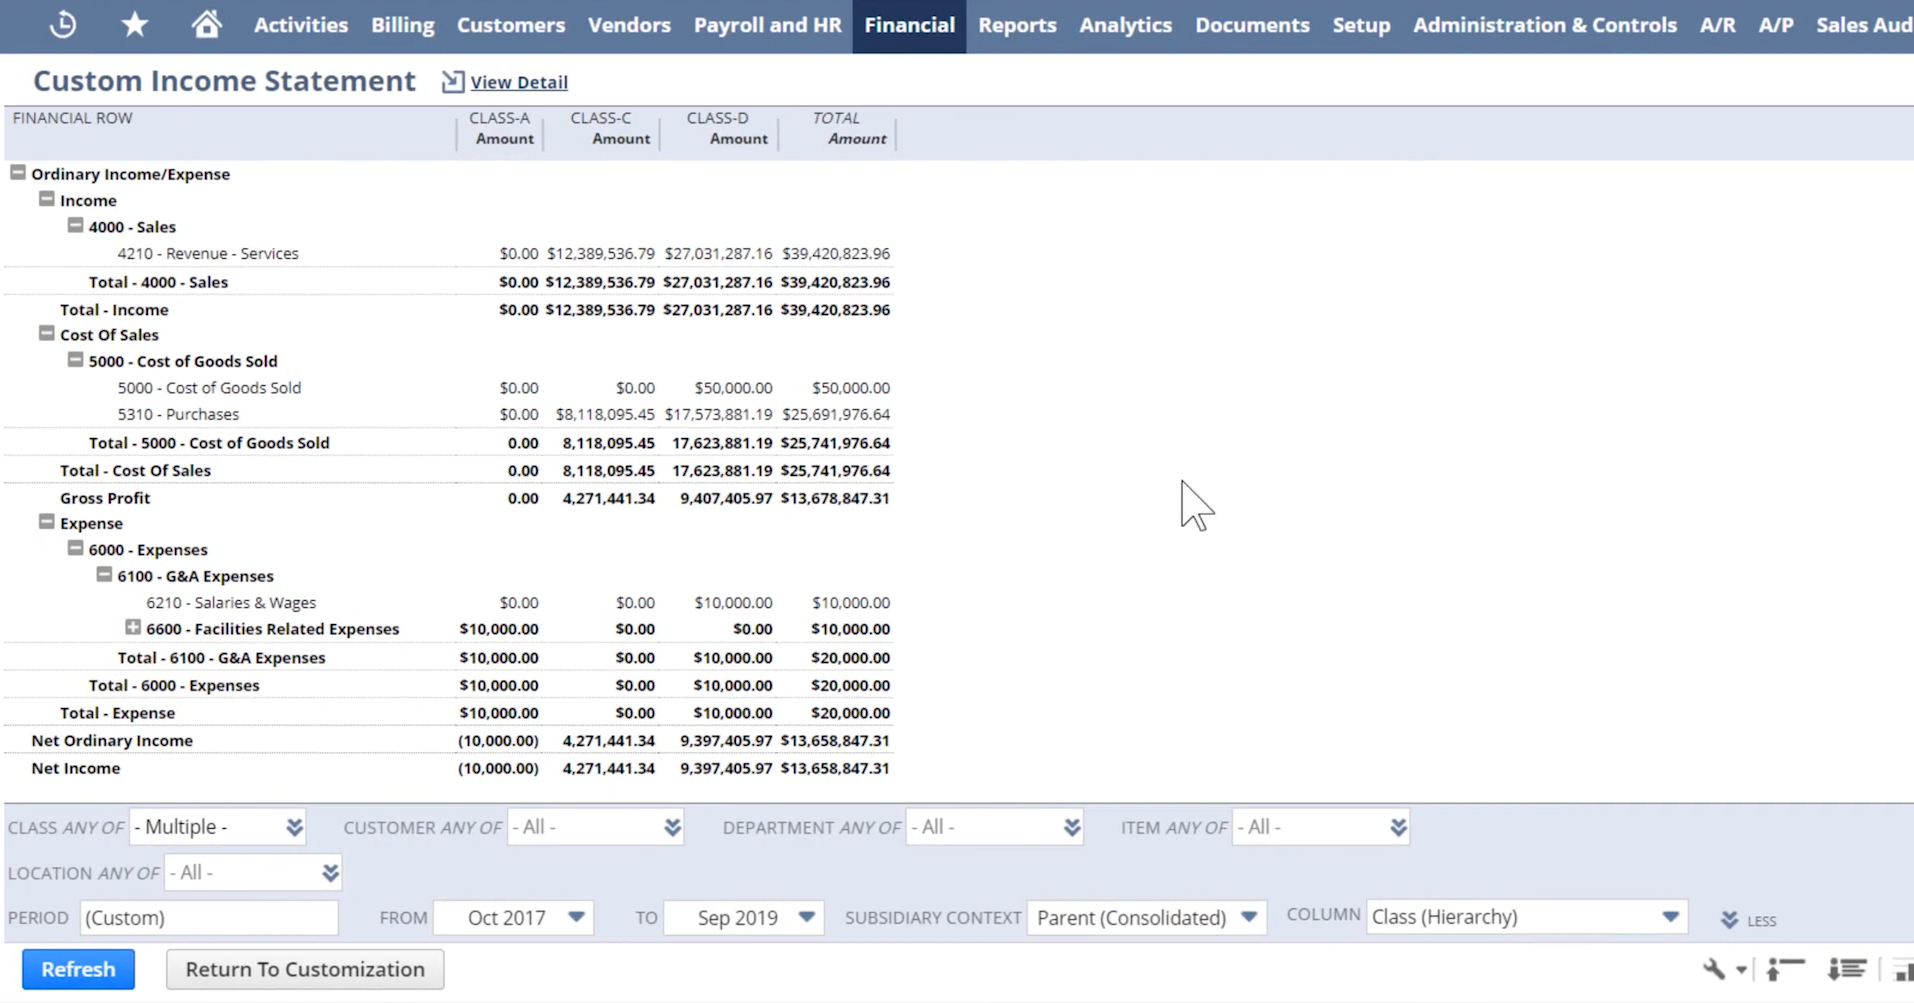Open the Documents menu
Viewport: 1914px width, 1003px height.
coord(1252,25)
